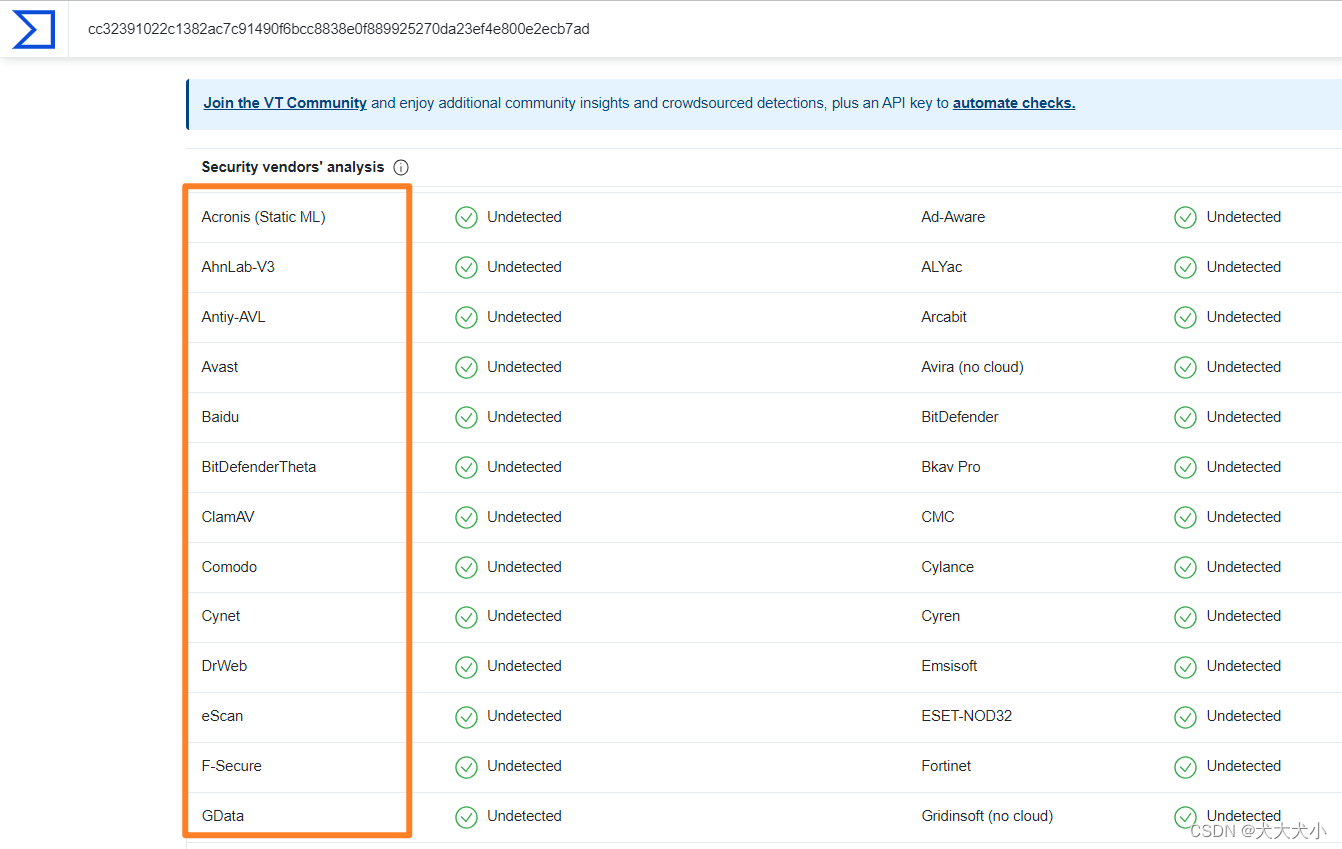Follow the automate checks link
The image size is (1342, 849).
(x=1014, y=103)
